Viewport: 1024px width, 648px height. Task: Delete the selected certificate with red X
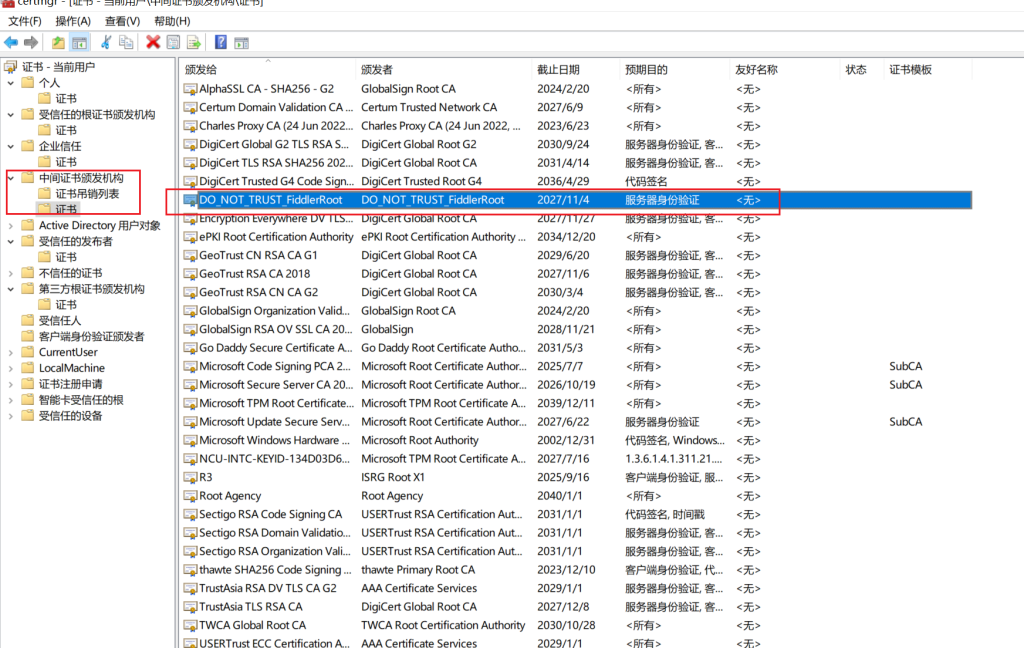click(x=153, y=43)
